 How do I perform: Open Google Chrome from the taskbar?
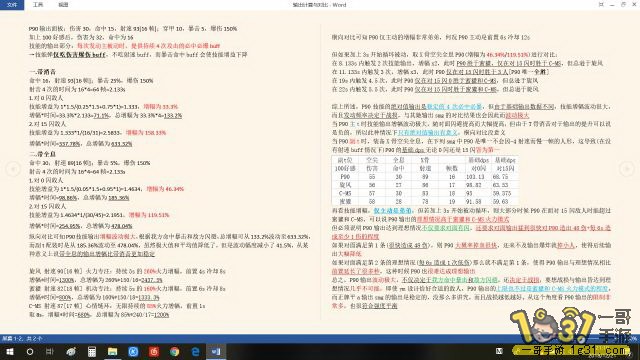(175, 351)
